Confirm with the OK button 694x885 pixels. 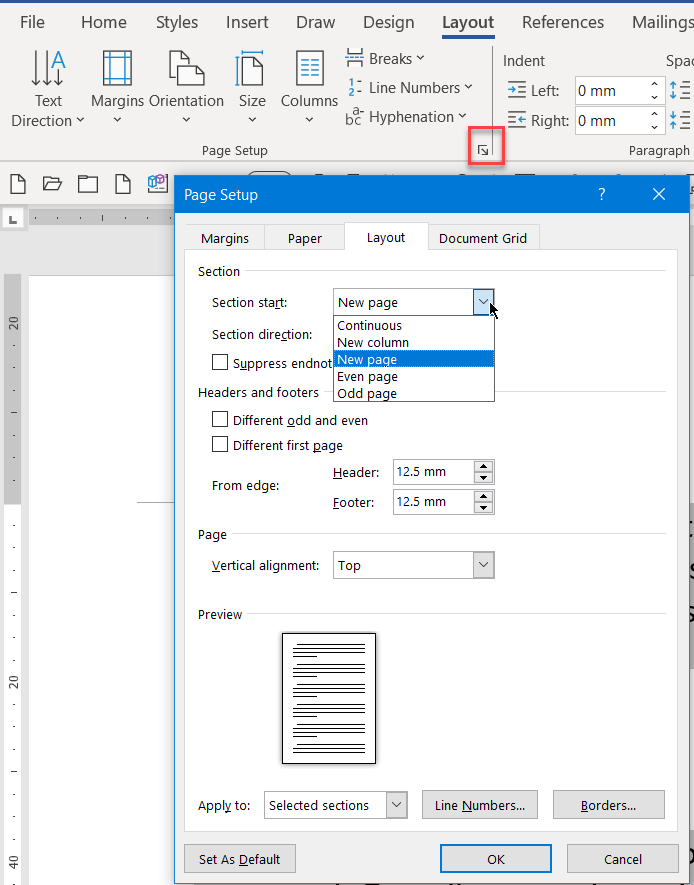[x=495, y=859]
